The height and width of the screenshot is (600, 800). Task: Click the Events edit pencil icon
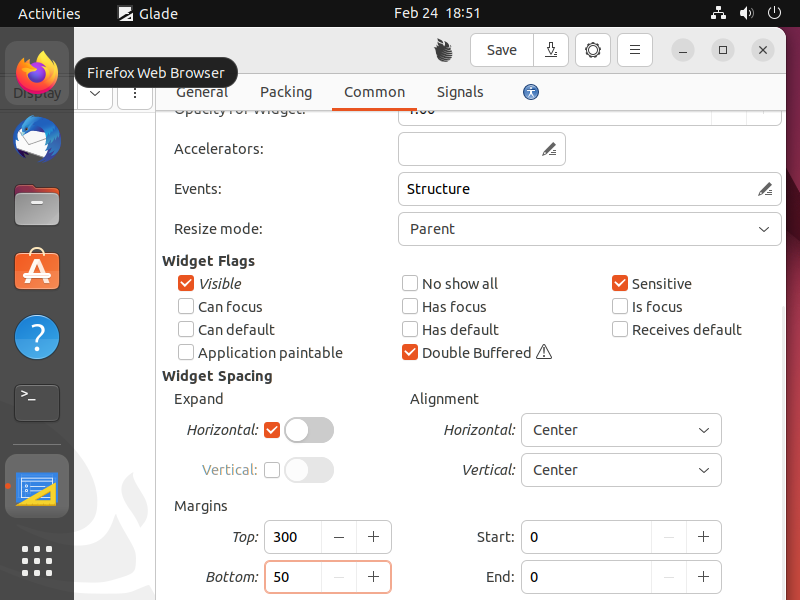coord(765,189)
